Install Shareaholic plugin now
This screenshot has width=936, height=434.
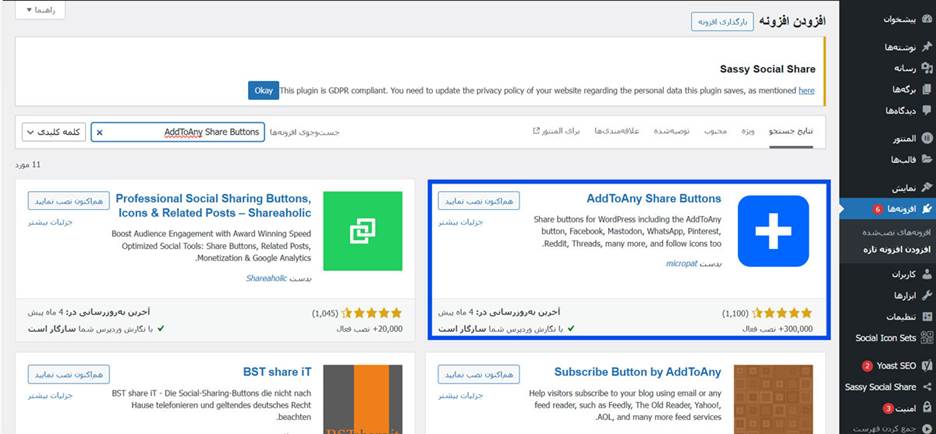[69, 201]
